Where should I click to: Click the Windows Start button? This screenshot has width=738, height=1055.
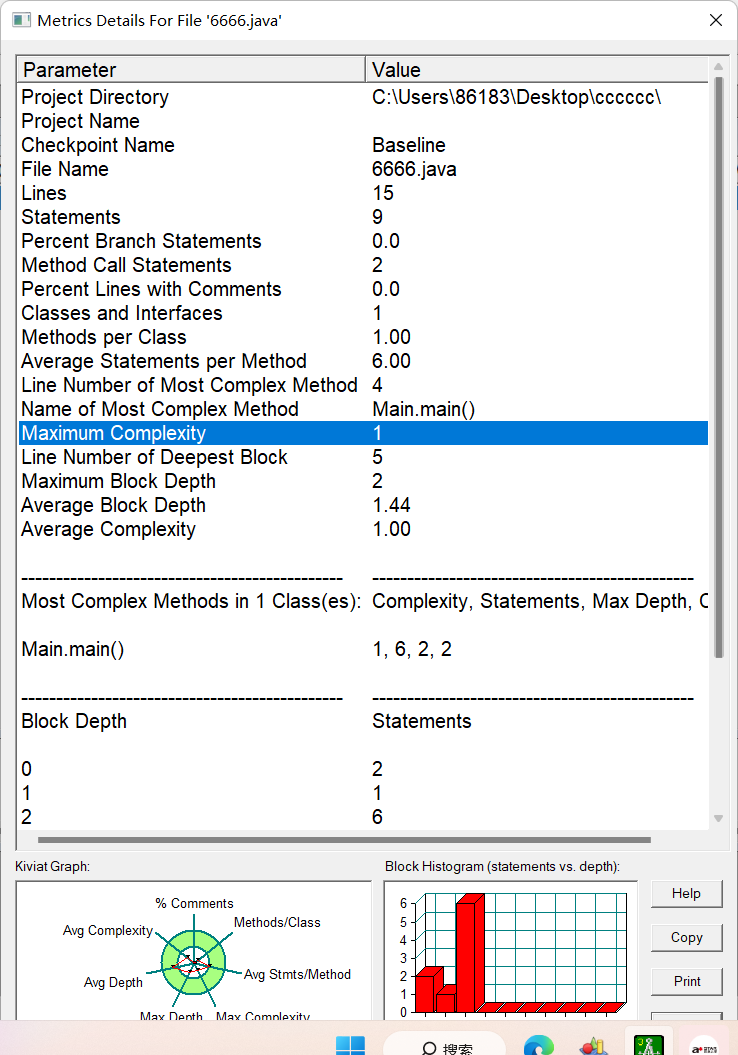pyautogui.click(x=350, y=1045)
